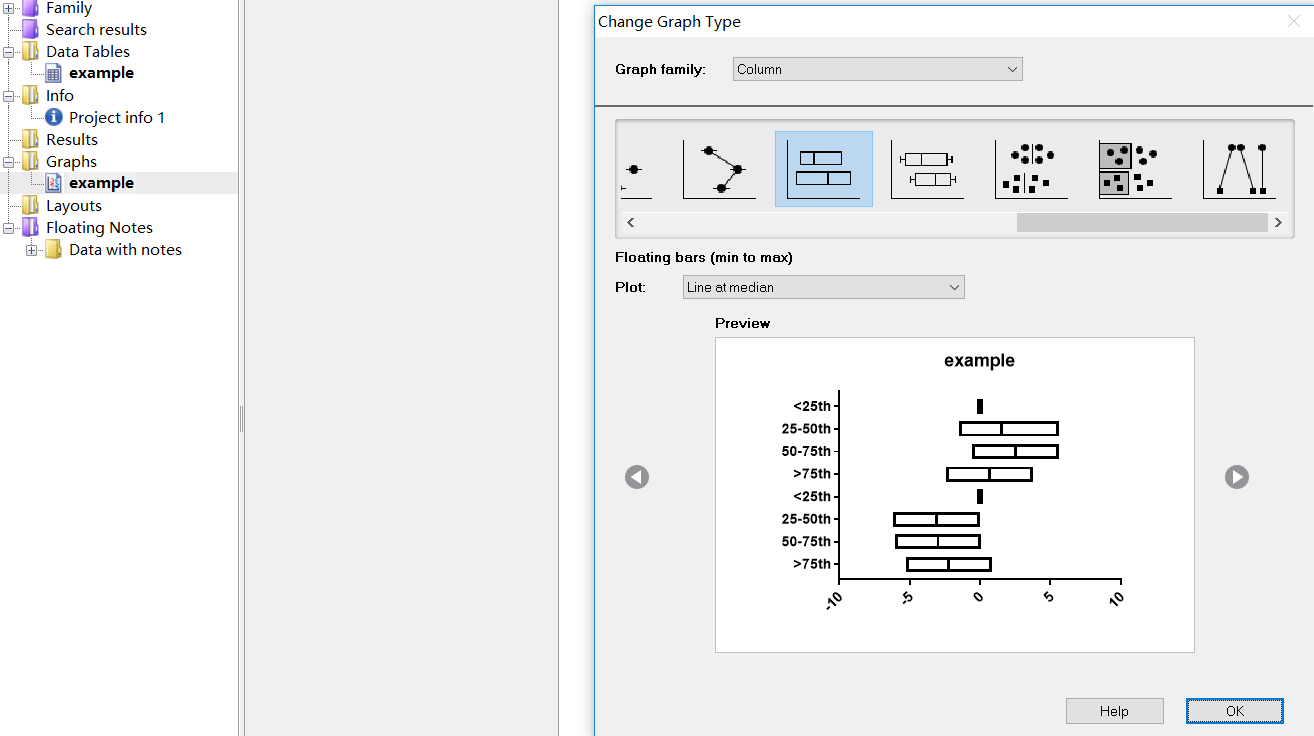Viewport: 1314px width, 736px height.
Task: Collapse the Data Tables tree folder
Action: click(x=9, y=52)
